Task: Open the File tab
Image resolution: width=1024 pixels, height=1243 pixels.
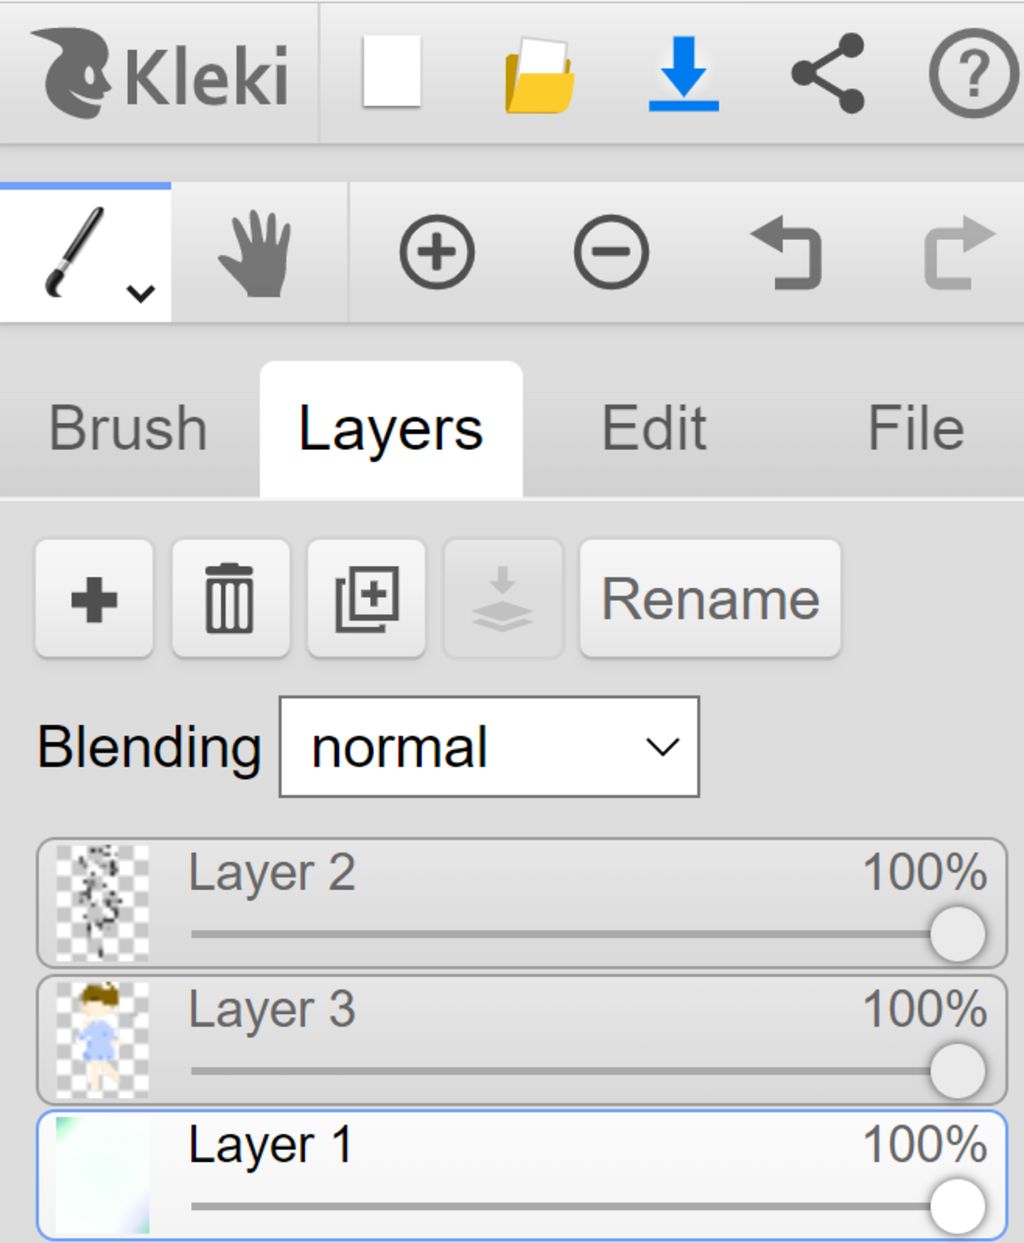Action: point(915,428)
